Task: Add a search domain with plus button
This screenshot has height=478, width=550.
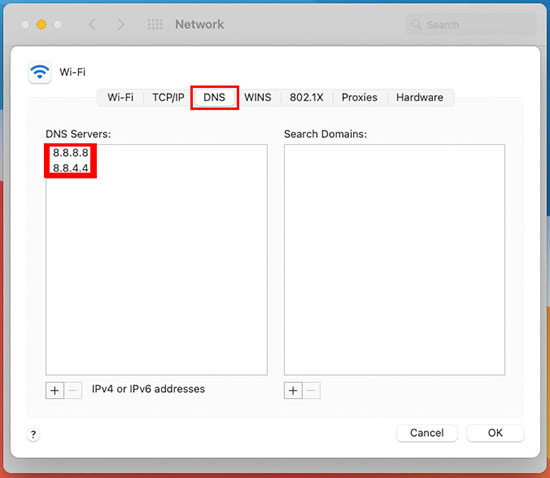Action: [293, 390]
